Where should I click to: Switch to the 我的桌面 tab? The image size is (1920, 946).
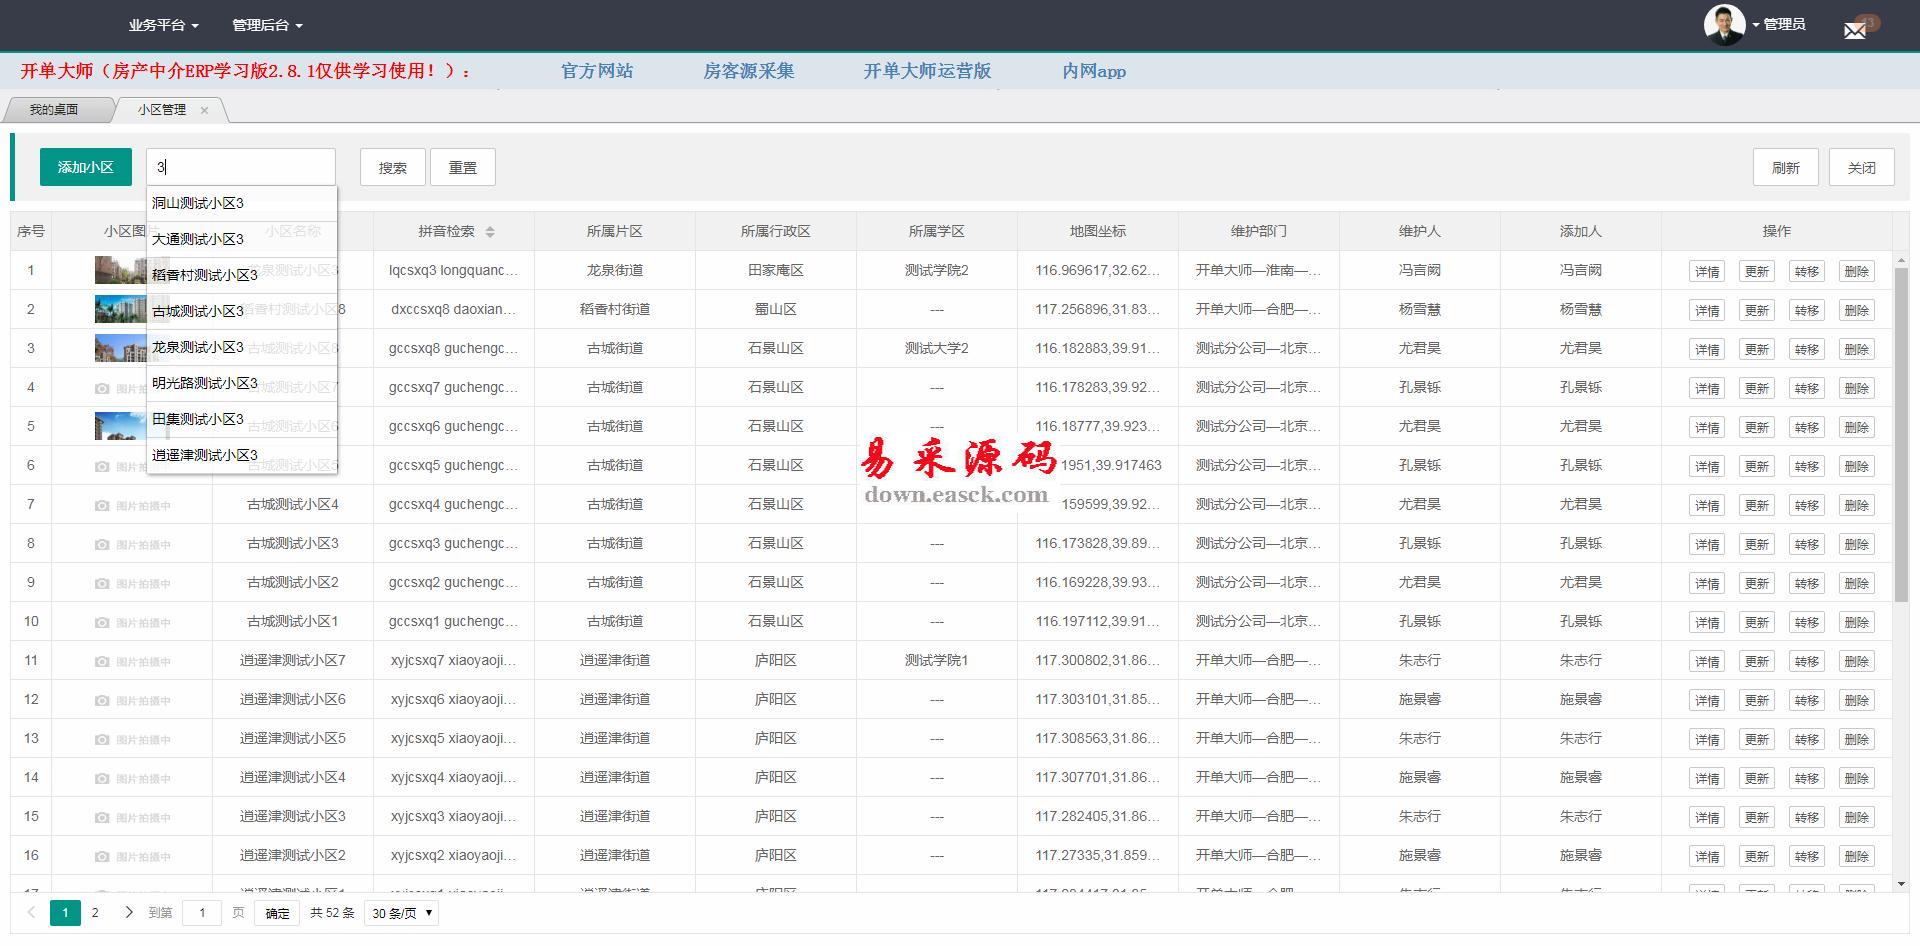coord(54,110)
